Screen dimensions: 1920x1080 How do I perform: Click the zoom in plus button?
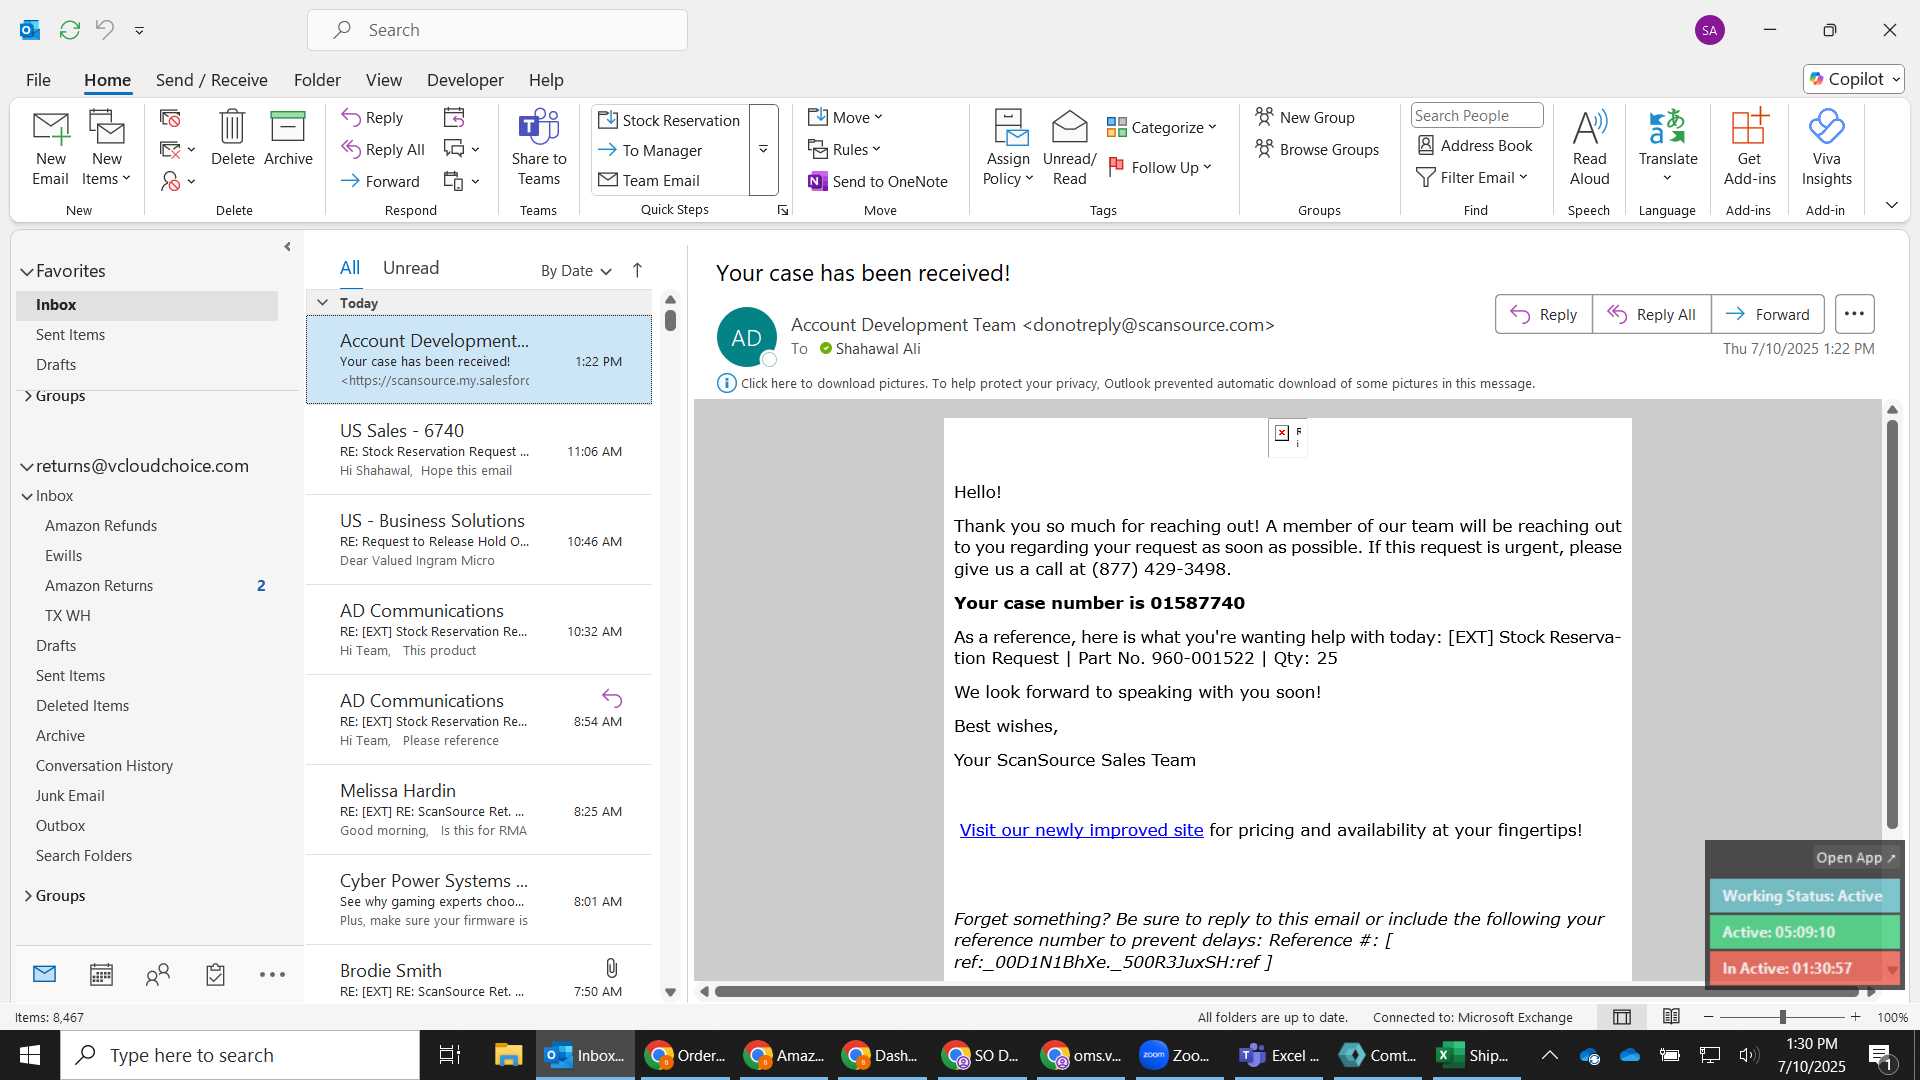1856,1017
